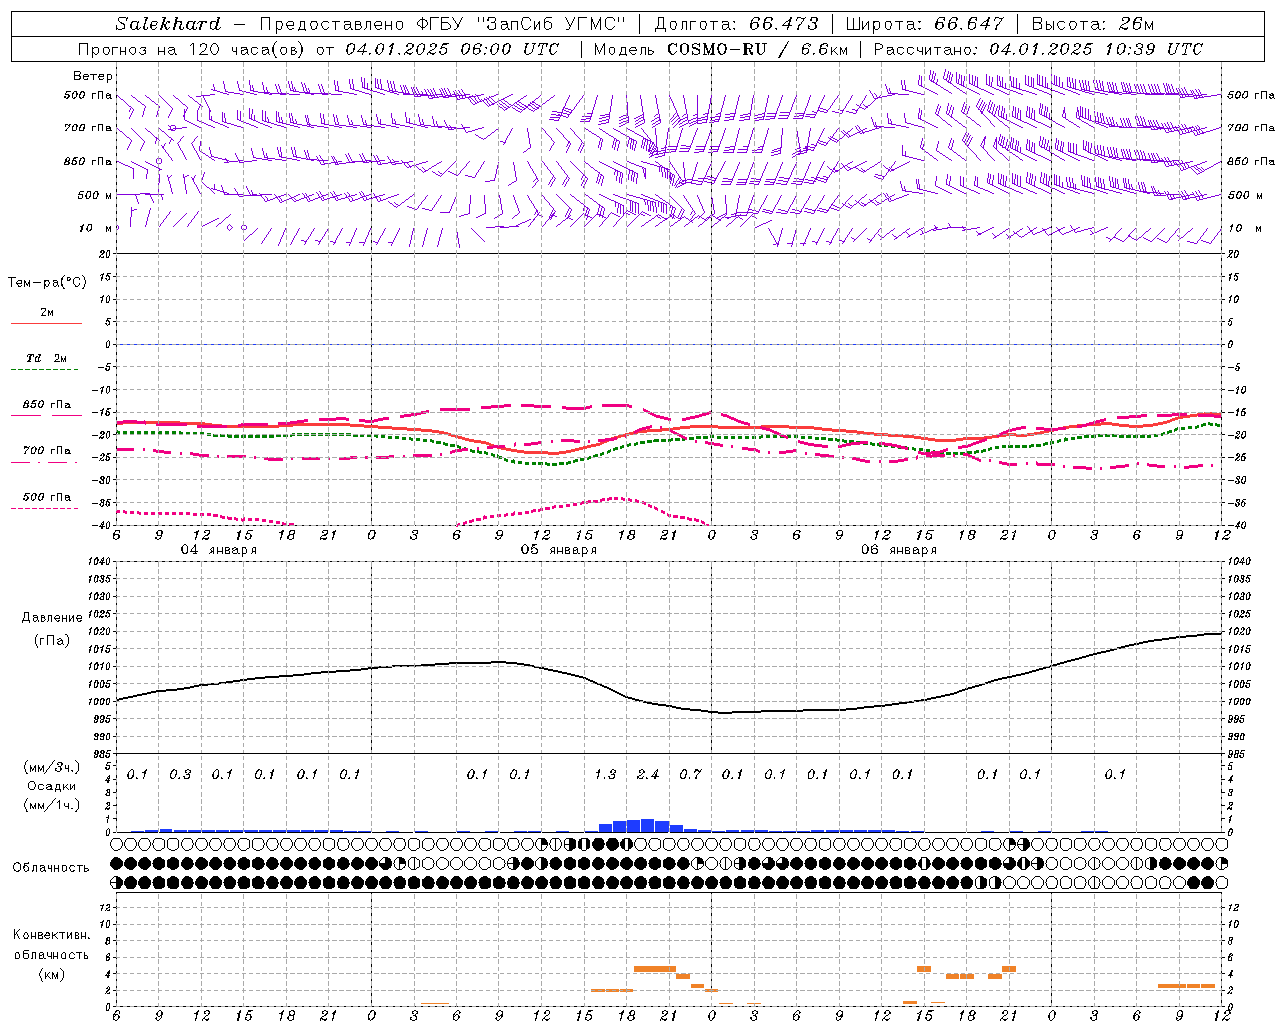1280x1024 pixels.
Task: Click the 0.3 precipitation amount value
Action: point(180,774)
